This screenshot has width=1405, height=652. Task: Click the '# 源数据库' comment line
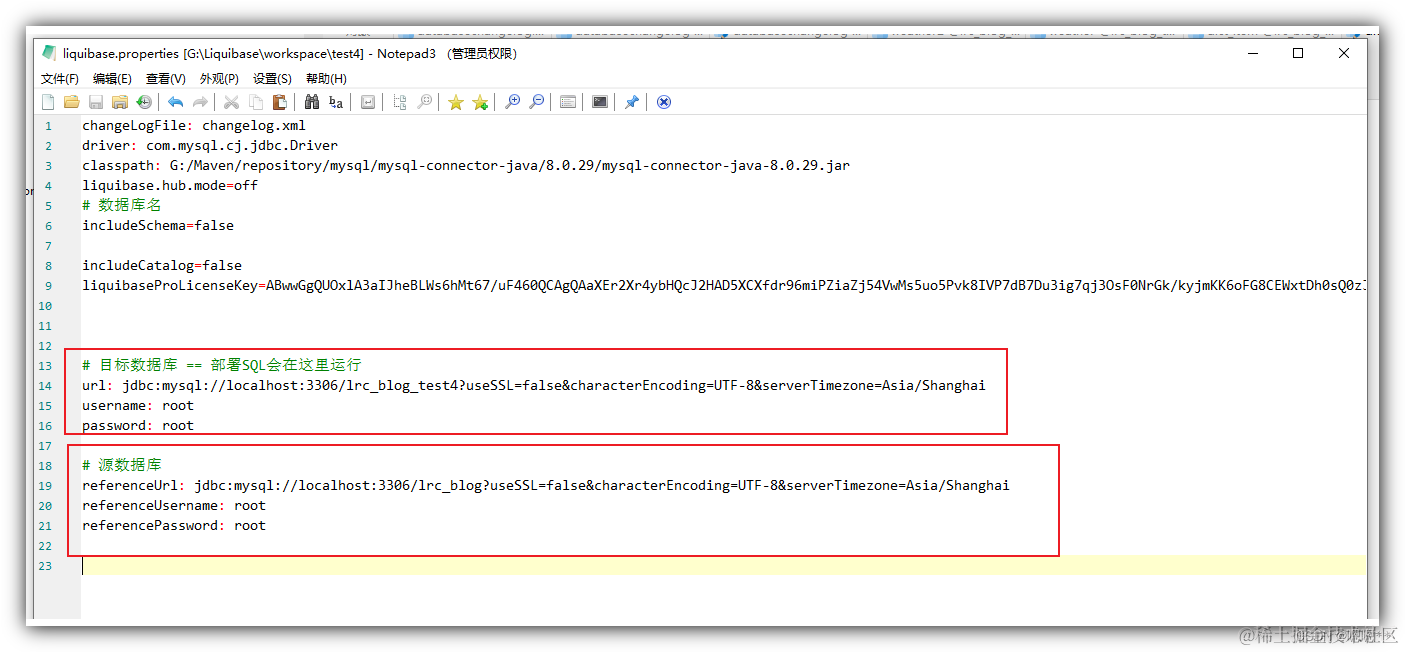coord(122,466)
